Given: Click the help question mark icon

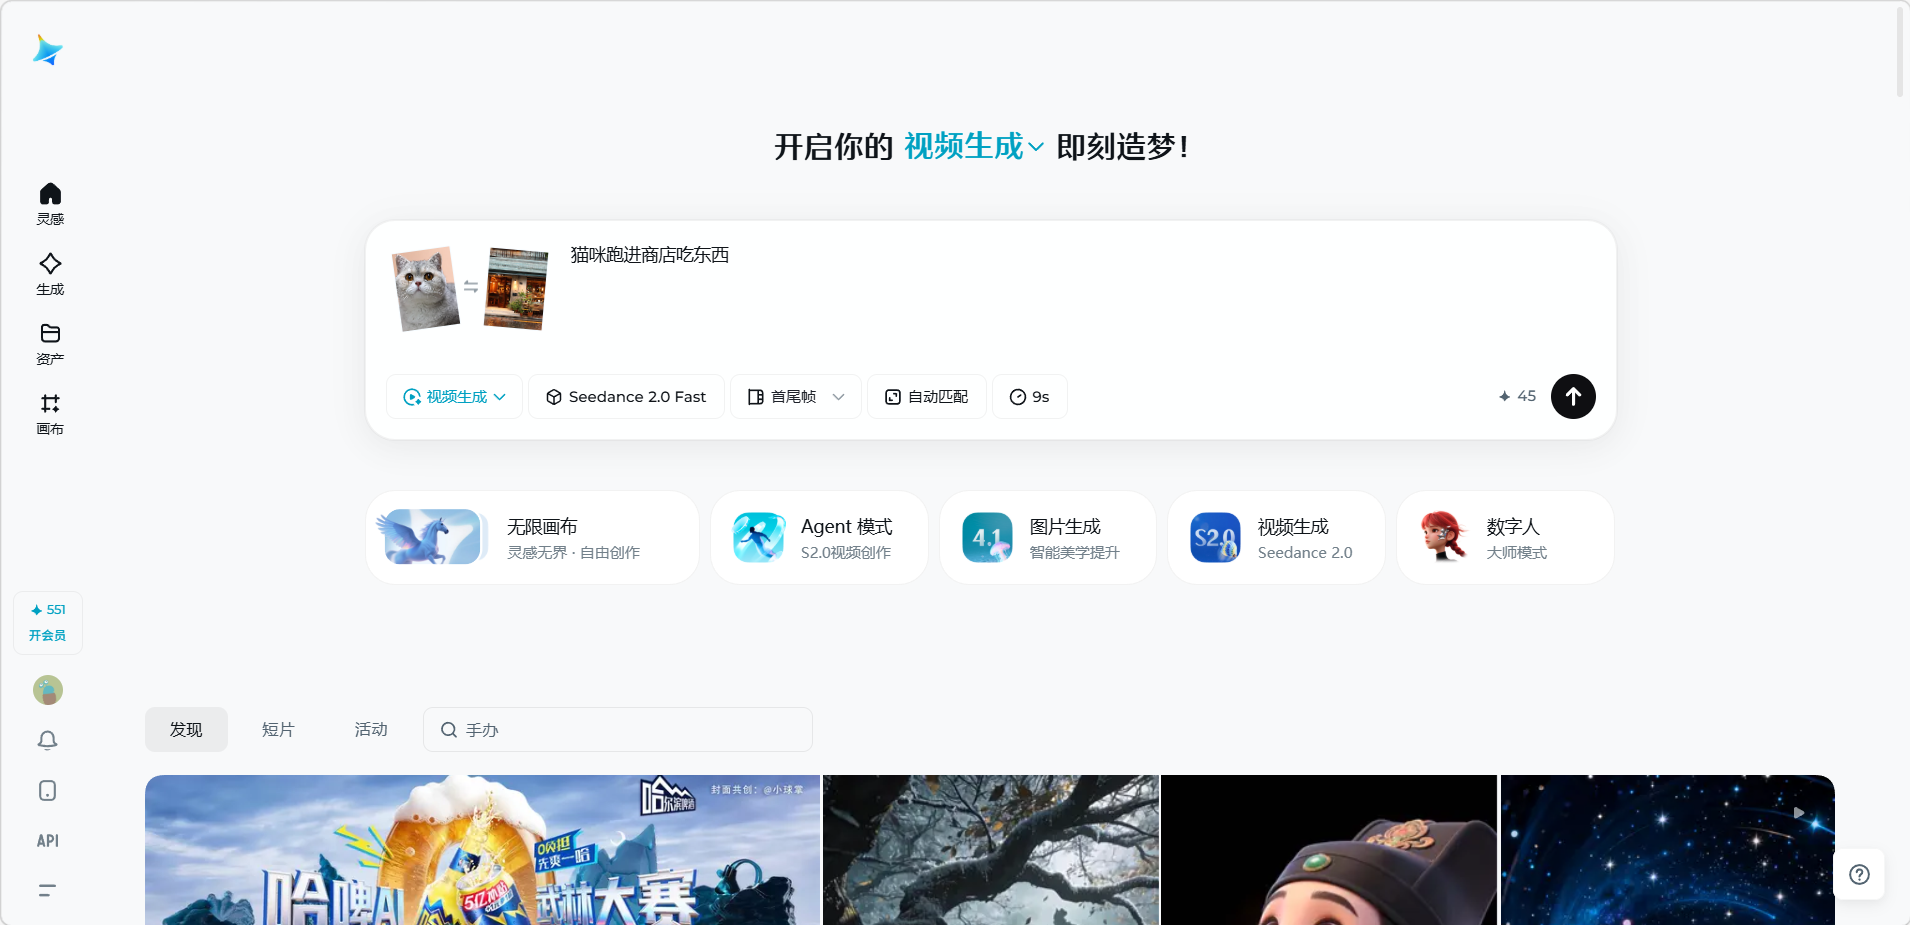Looking at the screenshot, I should 1859,874.
